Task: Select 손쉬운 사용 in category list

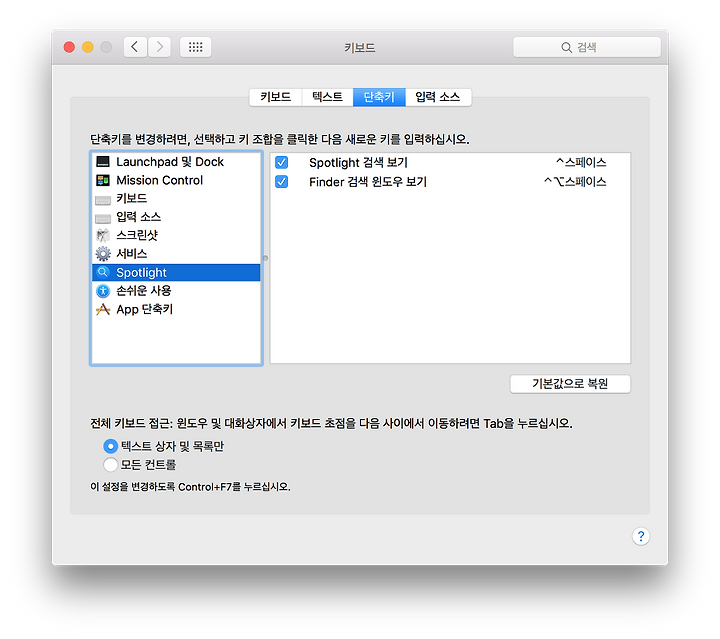Action: 176,291
